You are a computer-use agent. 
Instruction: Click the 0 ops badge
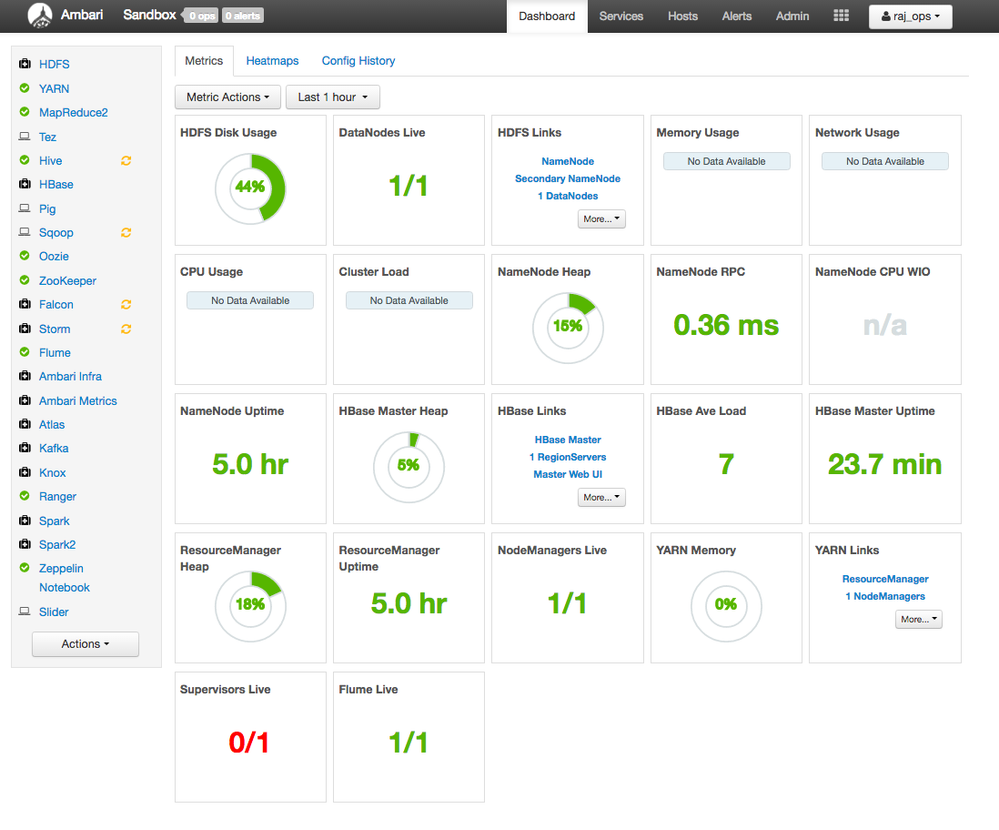[201, 16]
